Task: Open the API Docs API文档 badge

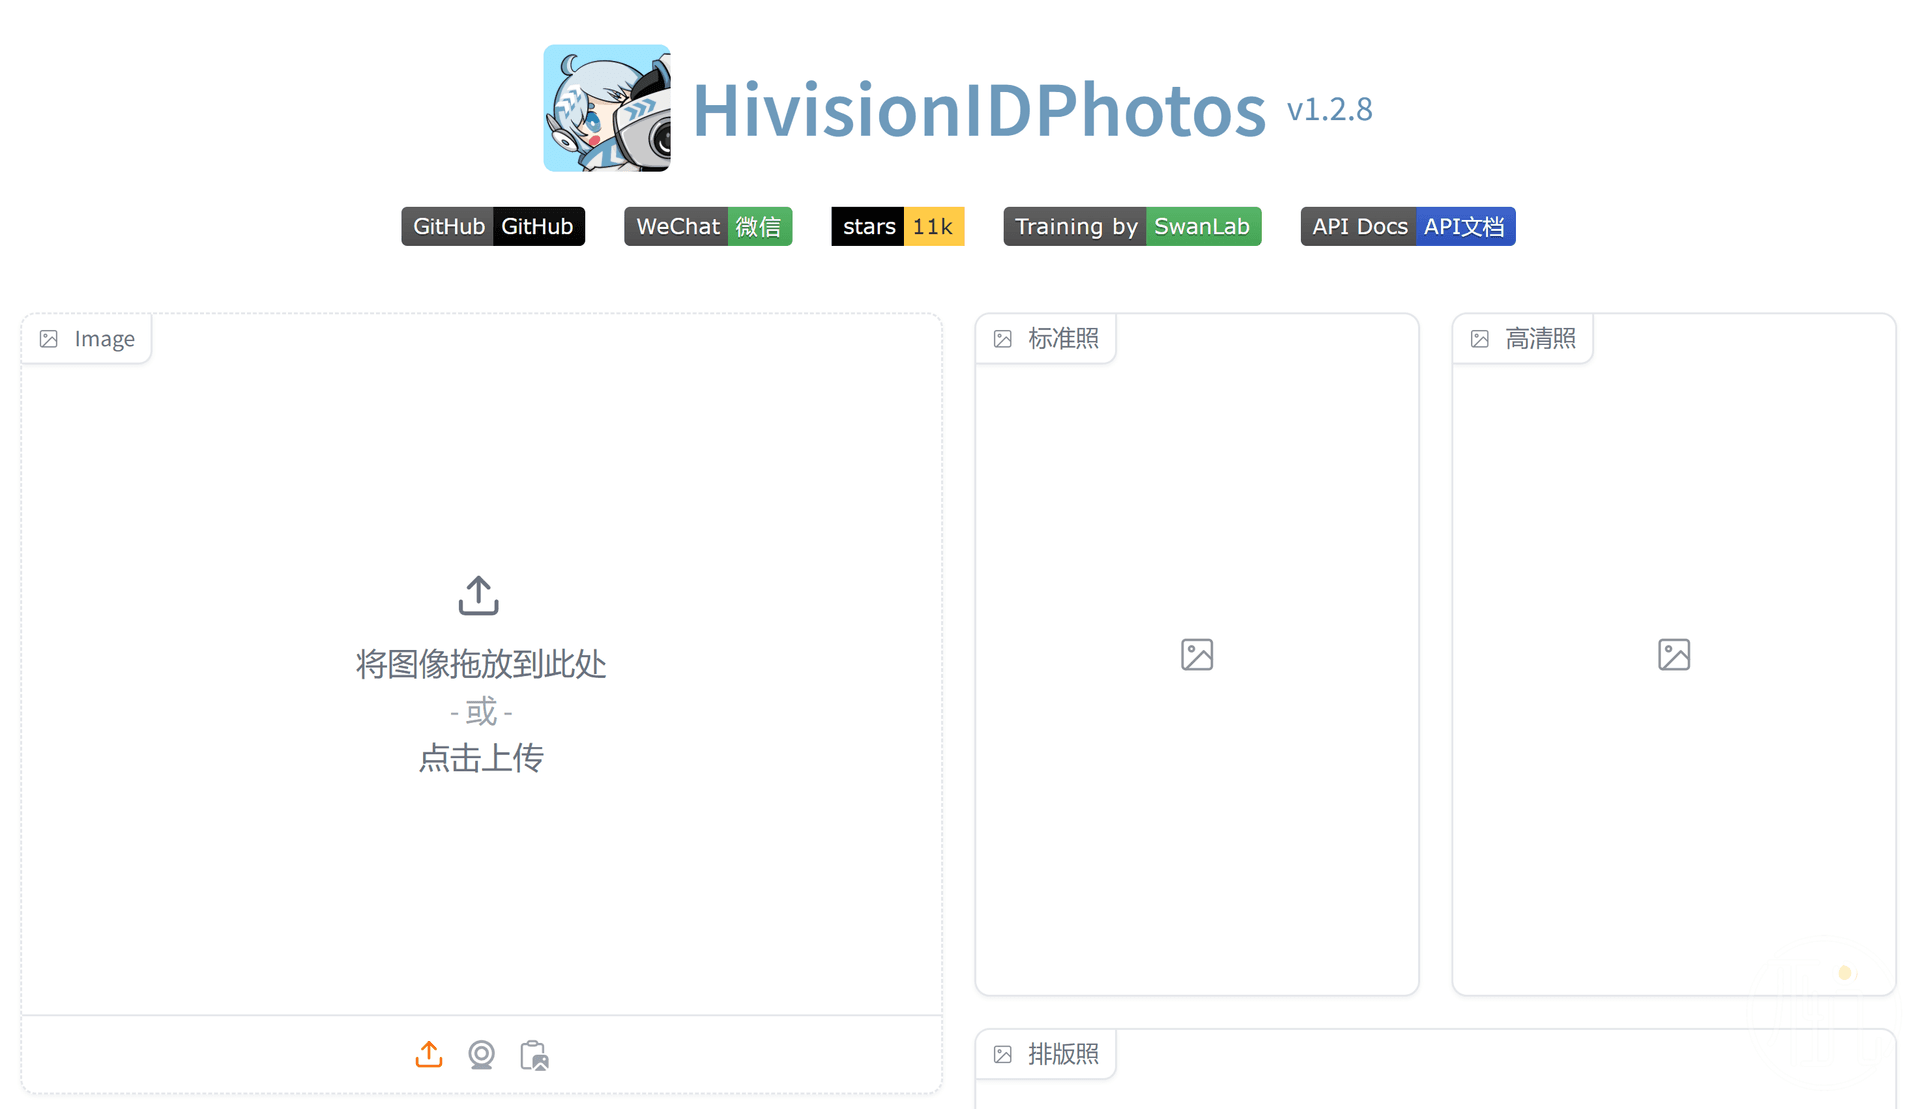Action: [x=1408, y=226]
